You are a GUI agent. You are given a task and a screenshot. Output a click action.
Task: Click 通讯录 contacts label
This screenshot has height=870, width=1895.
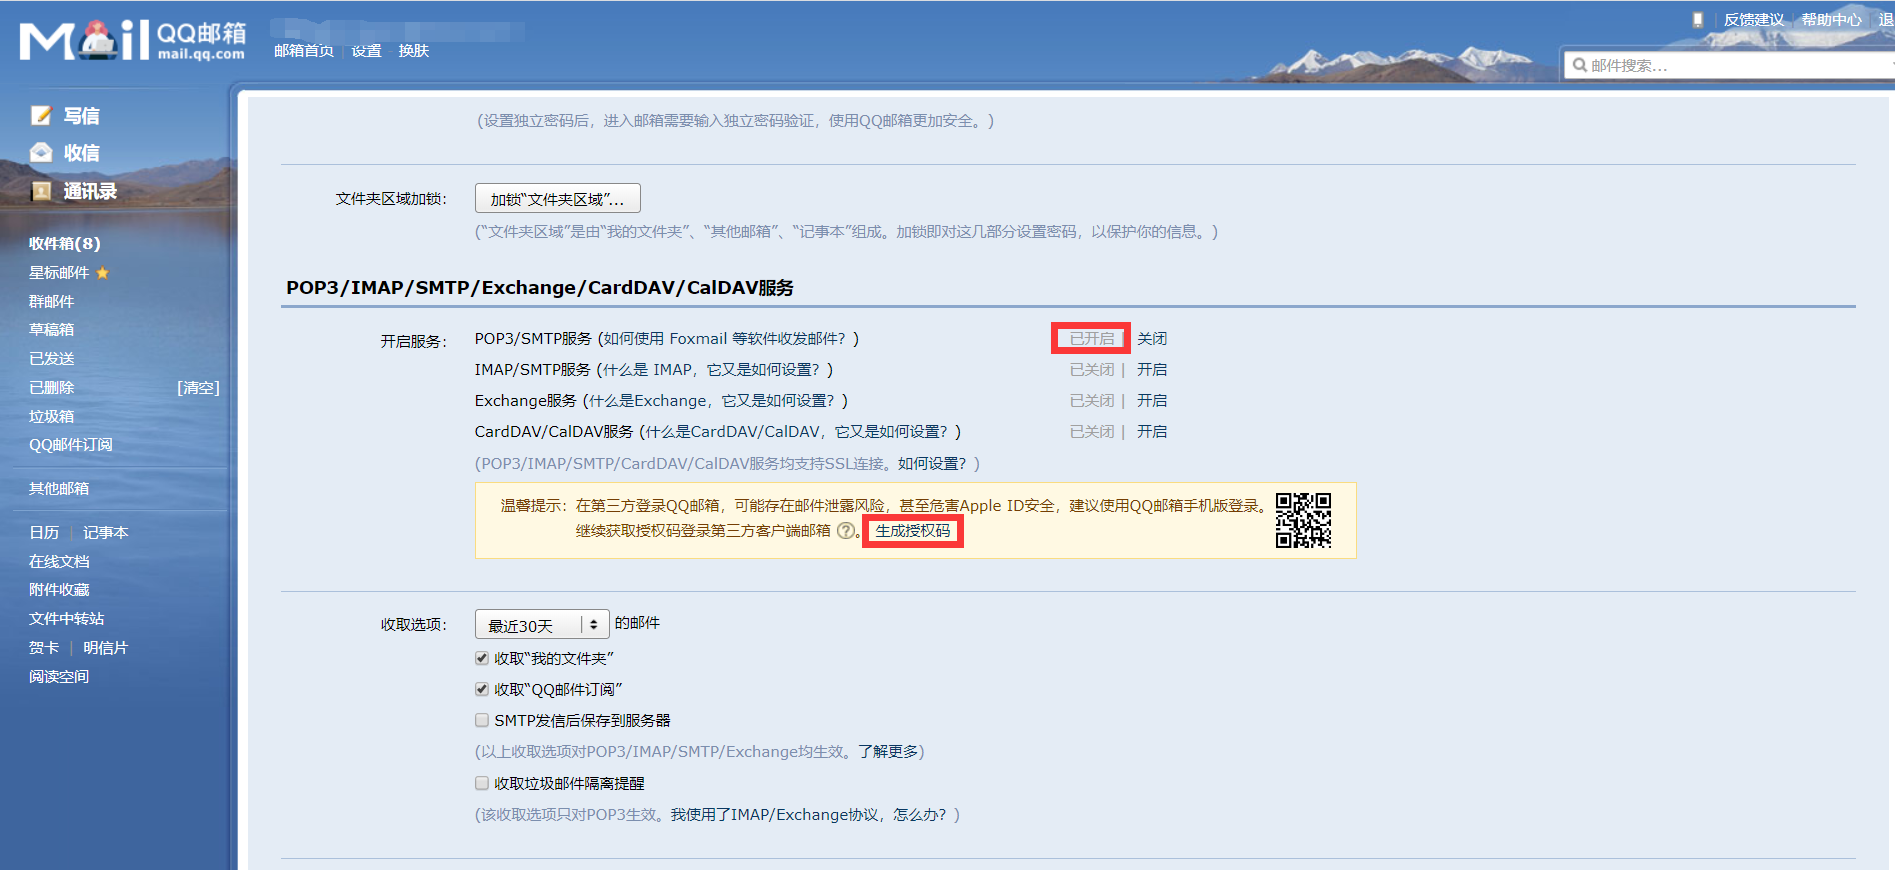[90, 191]
